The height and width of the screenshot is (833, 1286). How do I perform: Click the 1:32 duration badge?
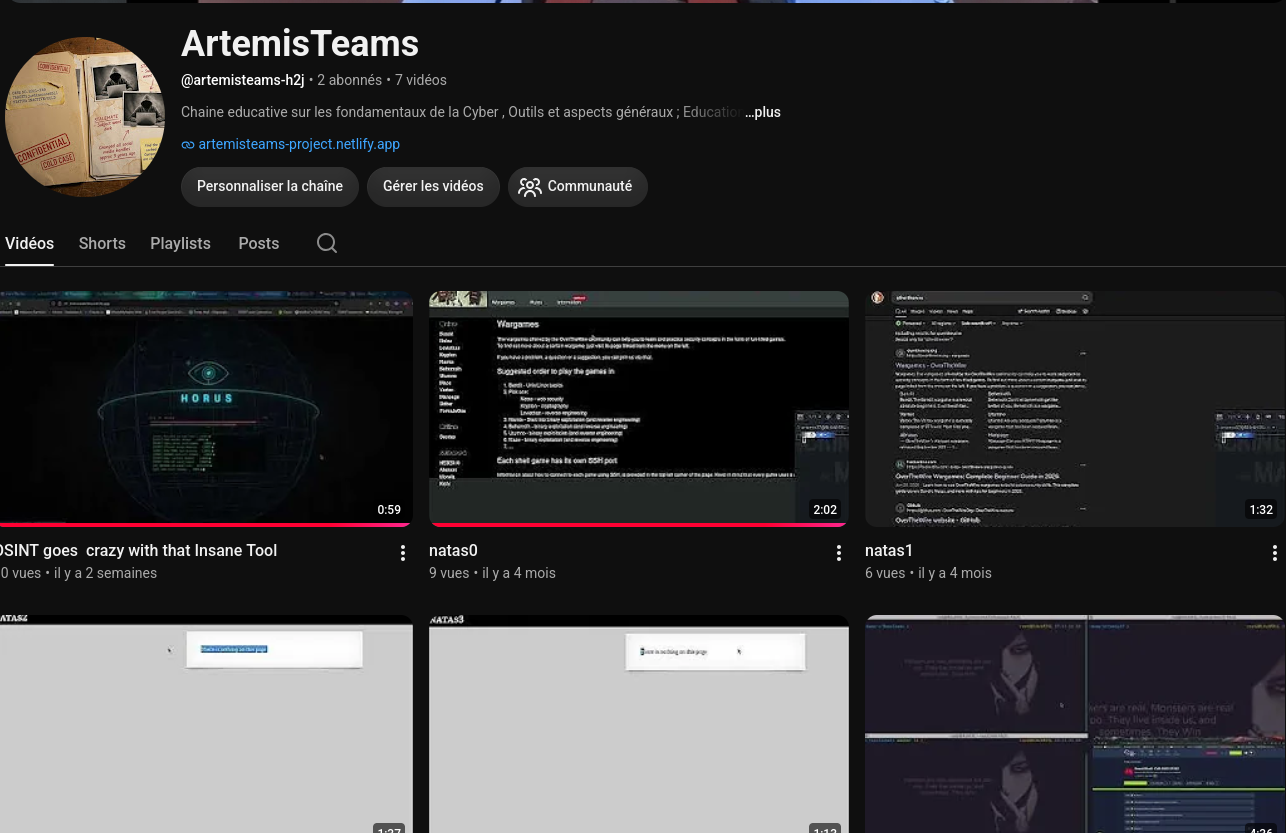click(1261, 510)
